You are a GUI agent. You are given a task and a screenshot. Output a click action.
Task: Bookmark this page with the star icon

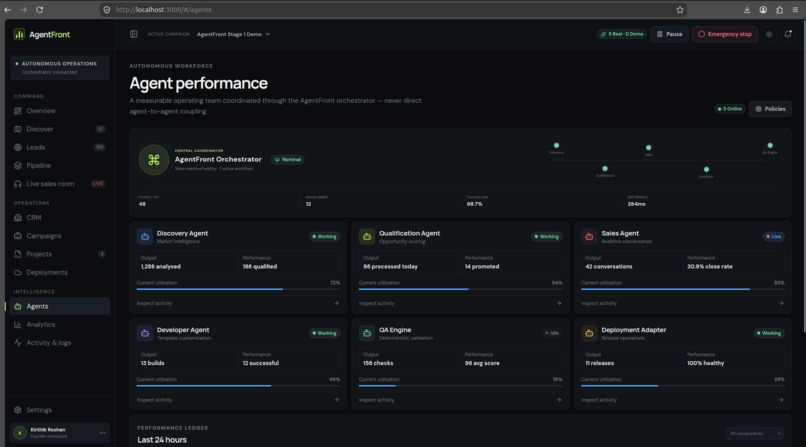pos(680,10)
